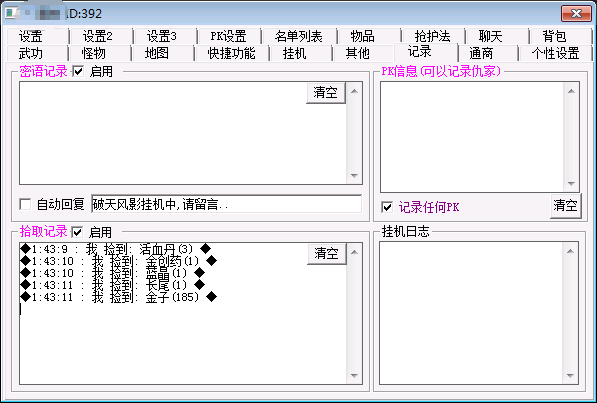Clear the 密语记录 log with 清空
Viewport: 597px width, 403px height.
(326, 92)
